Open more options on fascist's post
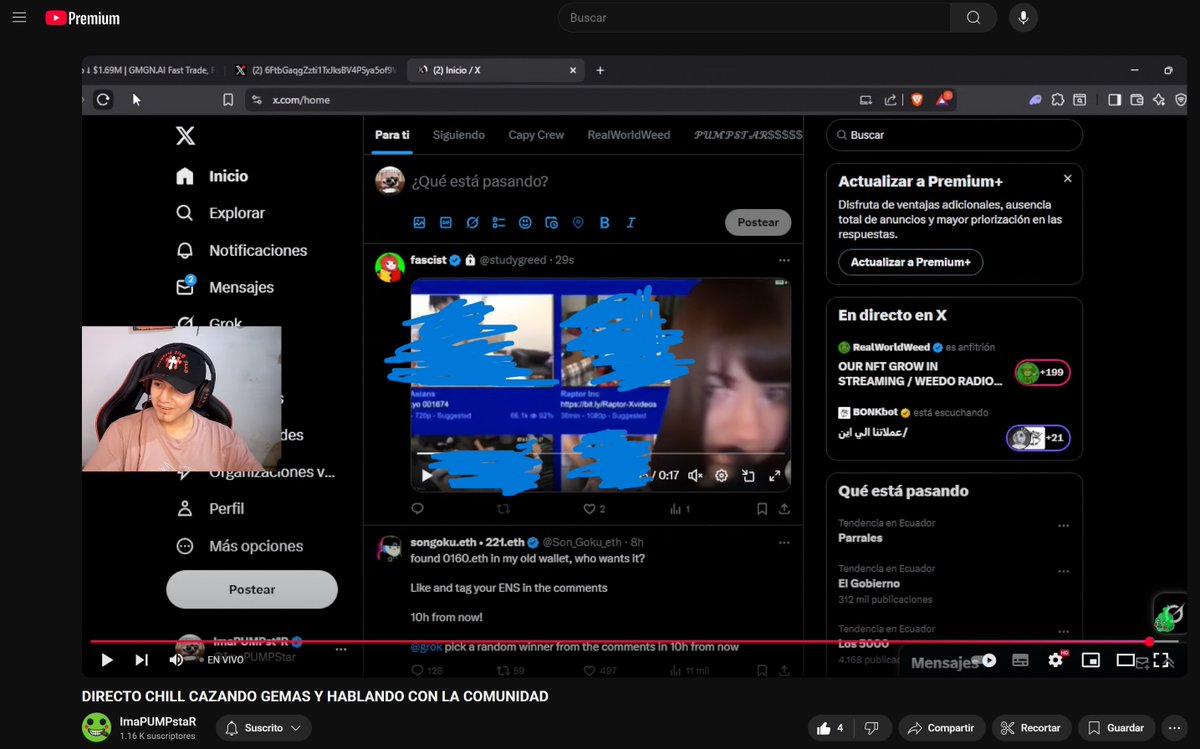This screenshot has width=1200, height=749. click(784, 260)
